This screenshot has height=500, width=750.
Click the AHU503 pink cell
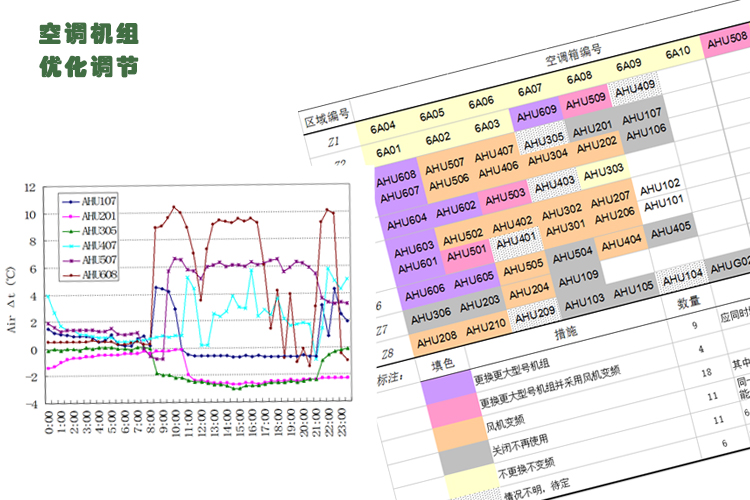pos(505,195)
